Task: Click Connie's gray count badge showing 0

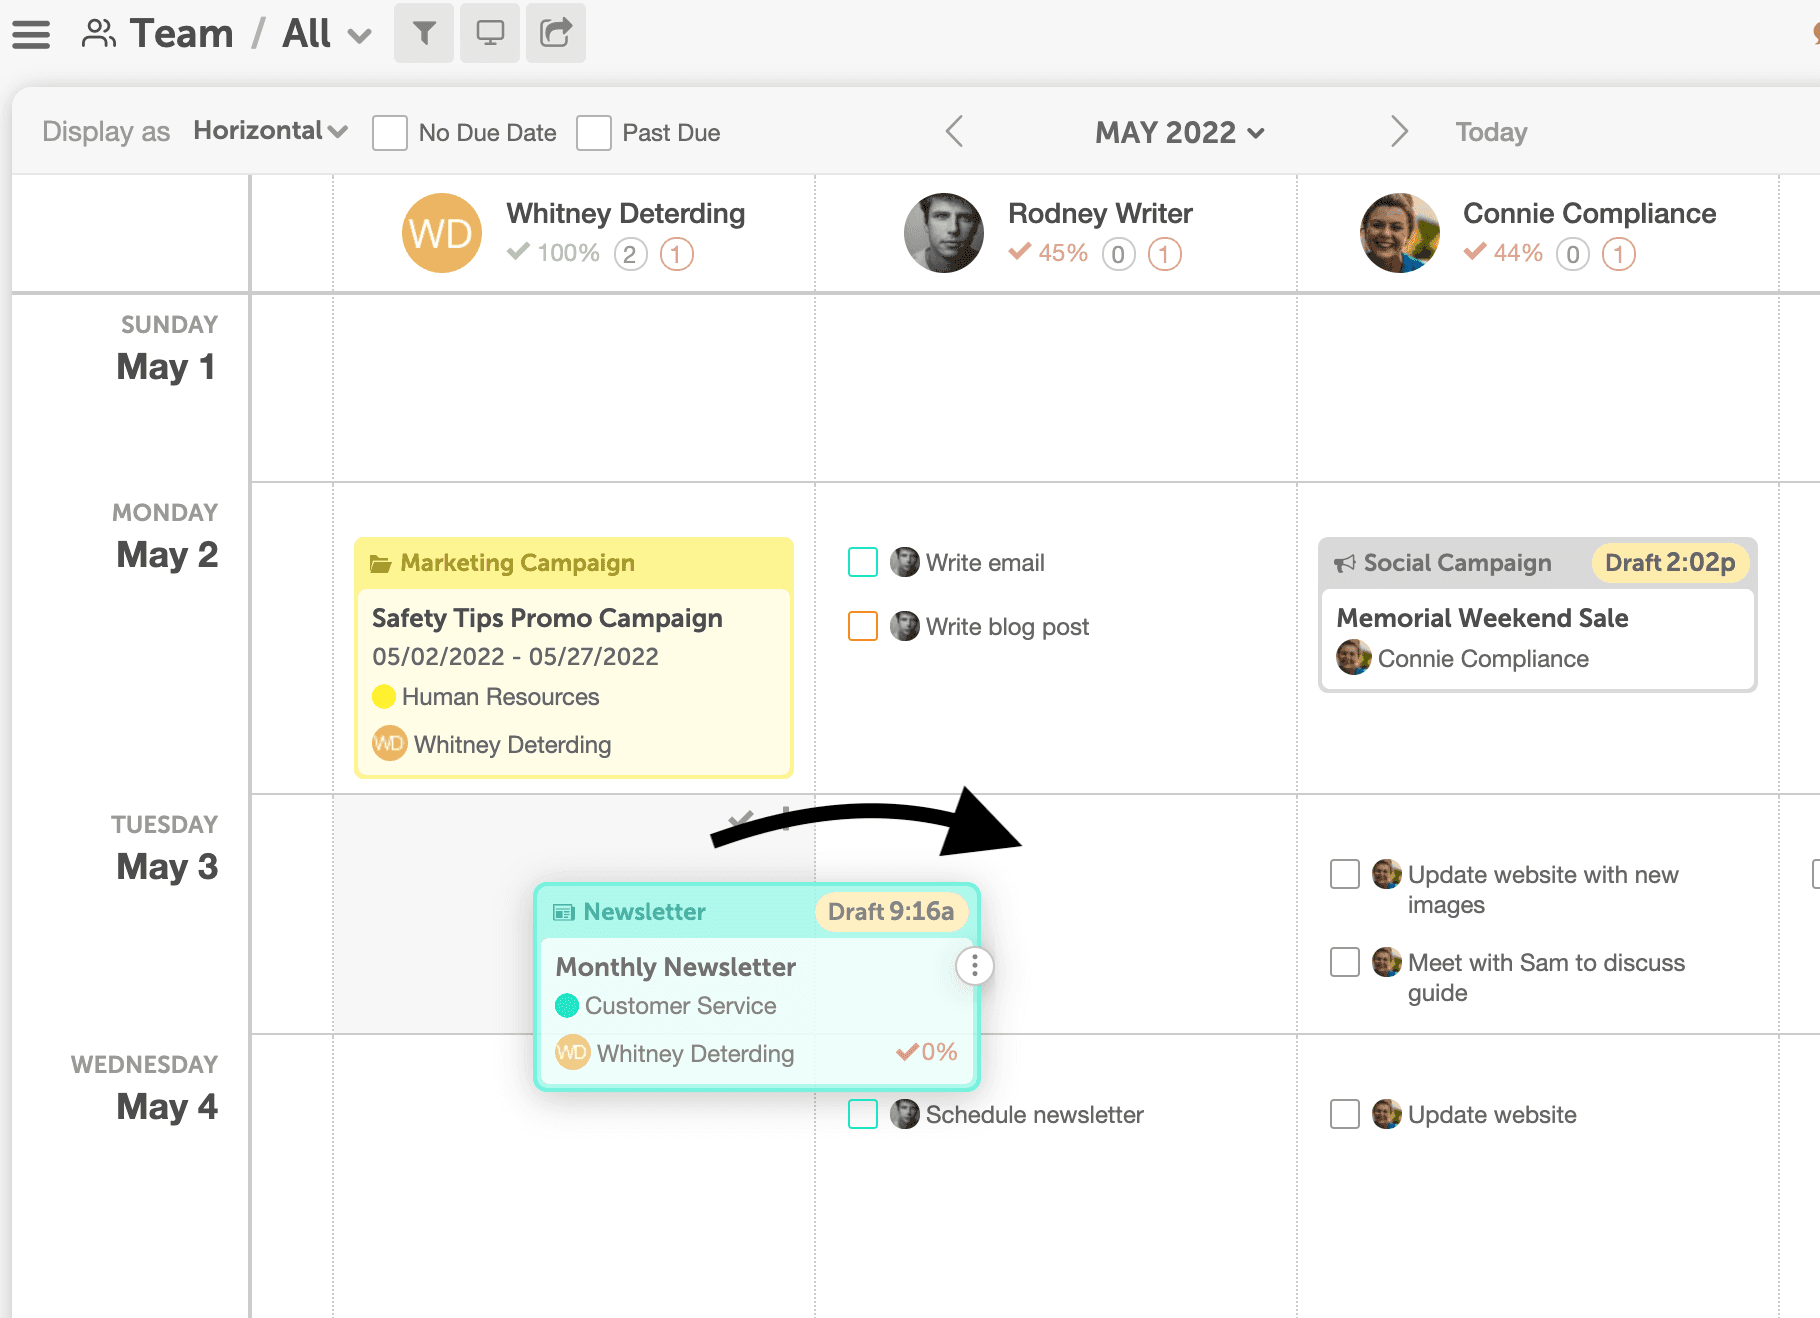Action: [1573, 254]
